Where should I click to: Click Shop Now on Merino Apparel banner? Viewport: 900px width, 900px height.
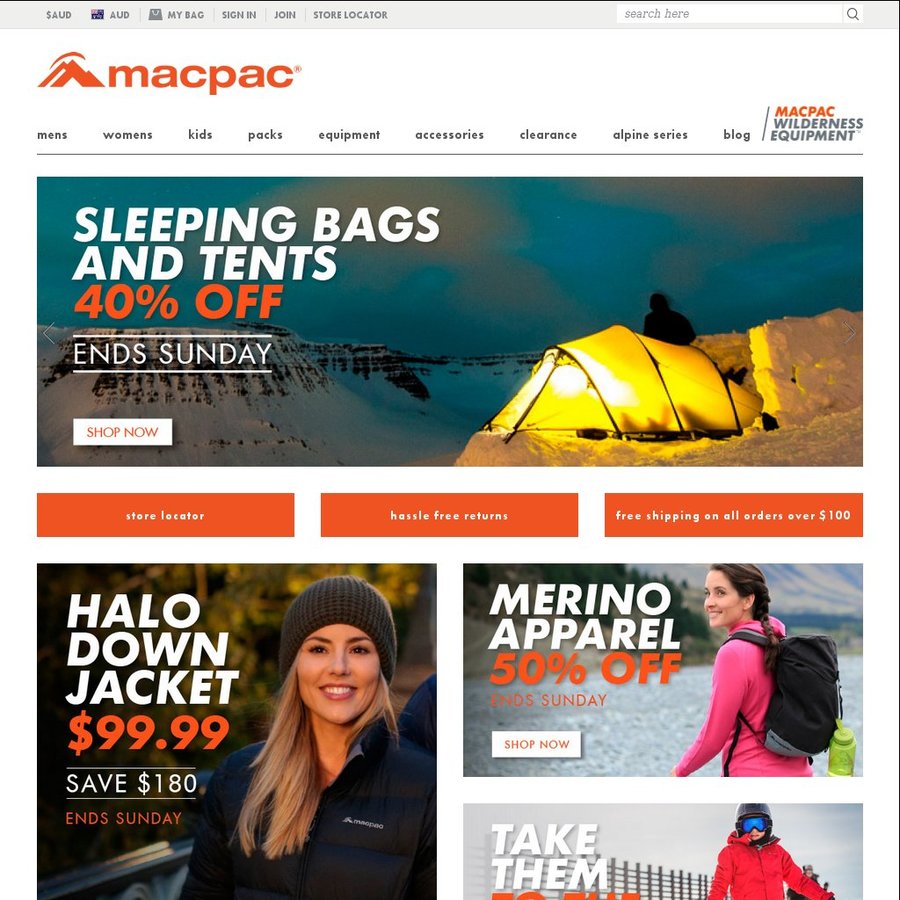pyautogui.click(x=536, y=744)
